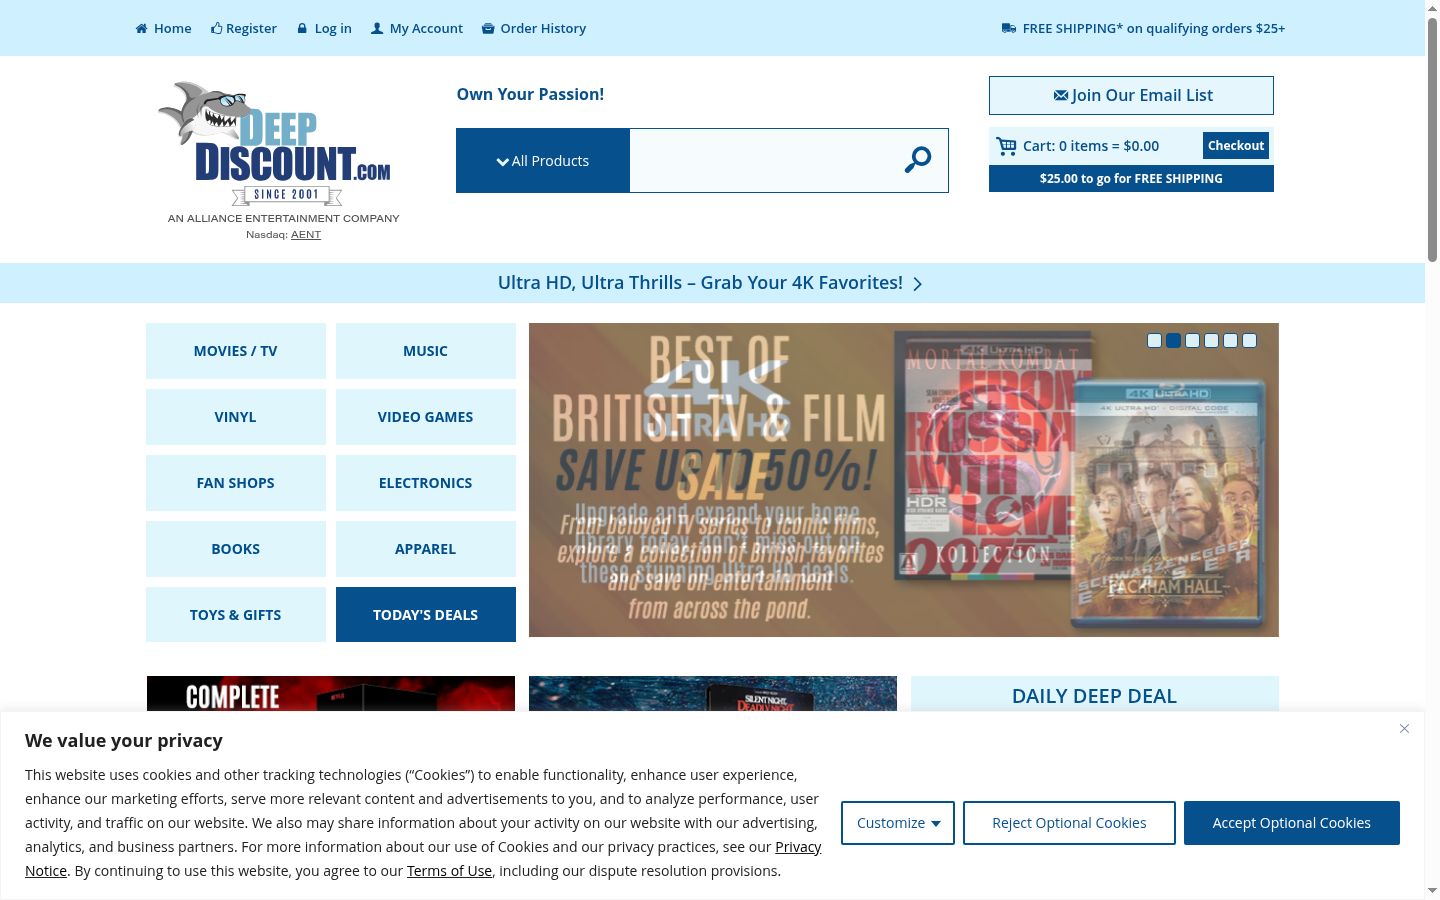
Task: Select the sixth carousel slide indicator
Action: click(1249, 341)
